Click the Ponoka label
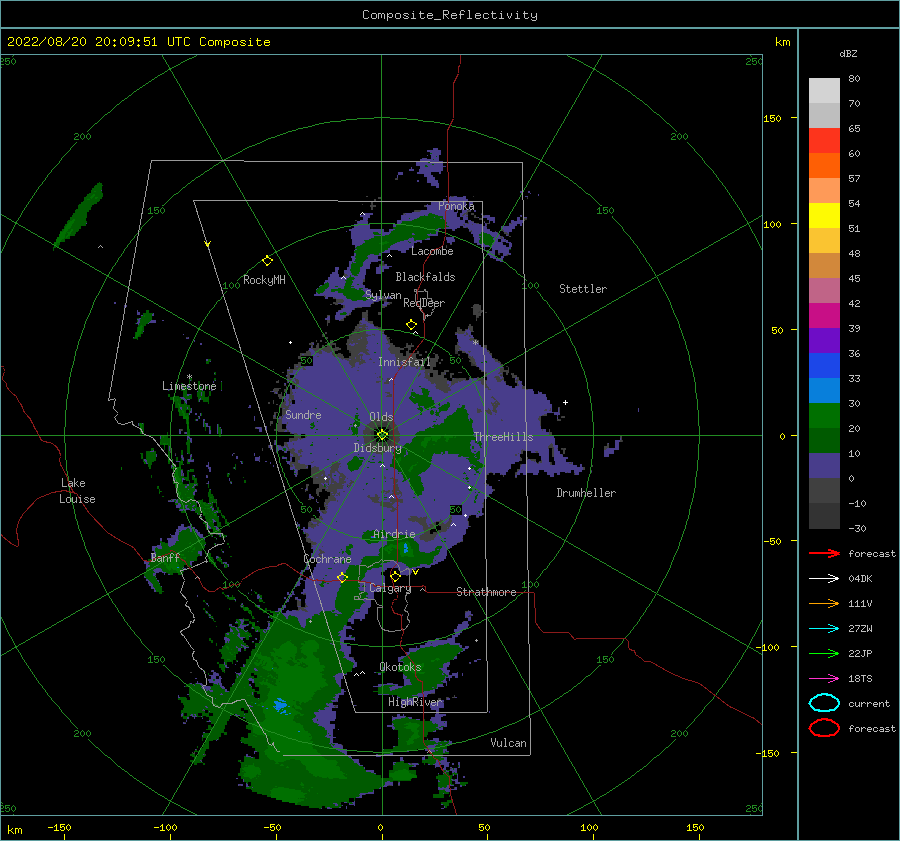The image size is (900, 841). point(456,206)
